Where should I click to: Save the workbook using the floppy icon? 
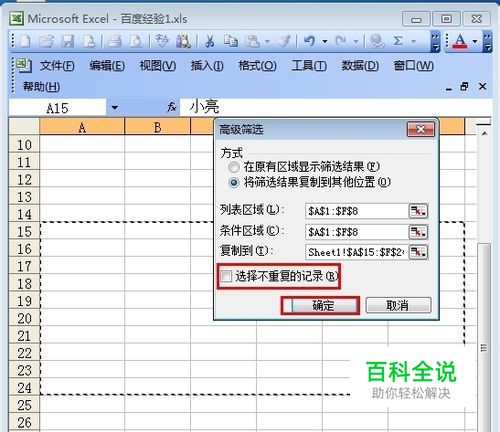[x=68, y=41]
